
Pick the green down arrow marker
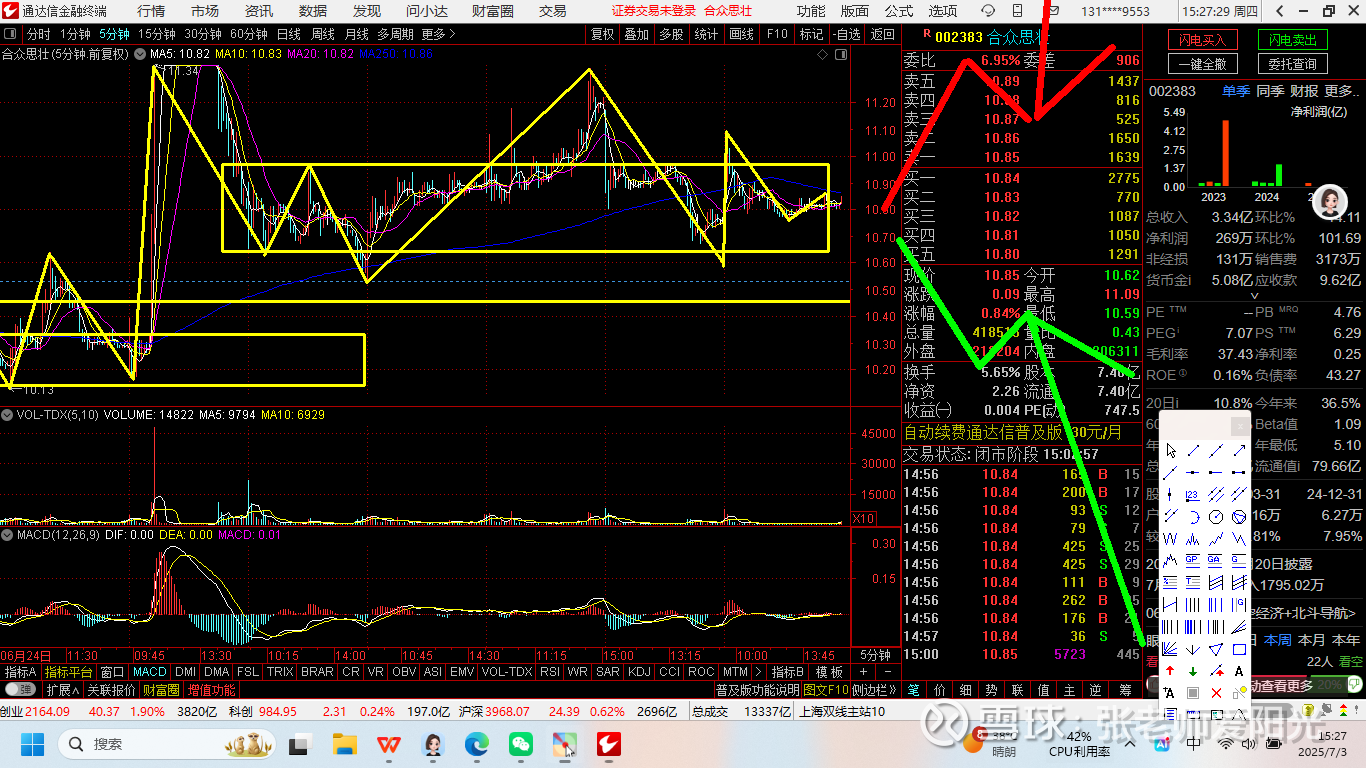tap(1193, 671)
